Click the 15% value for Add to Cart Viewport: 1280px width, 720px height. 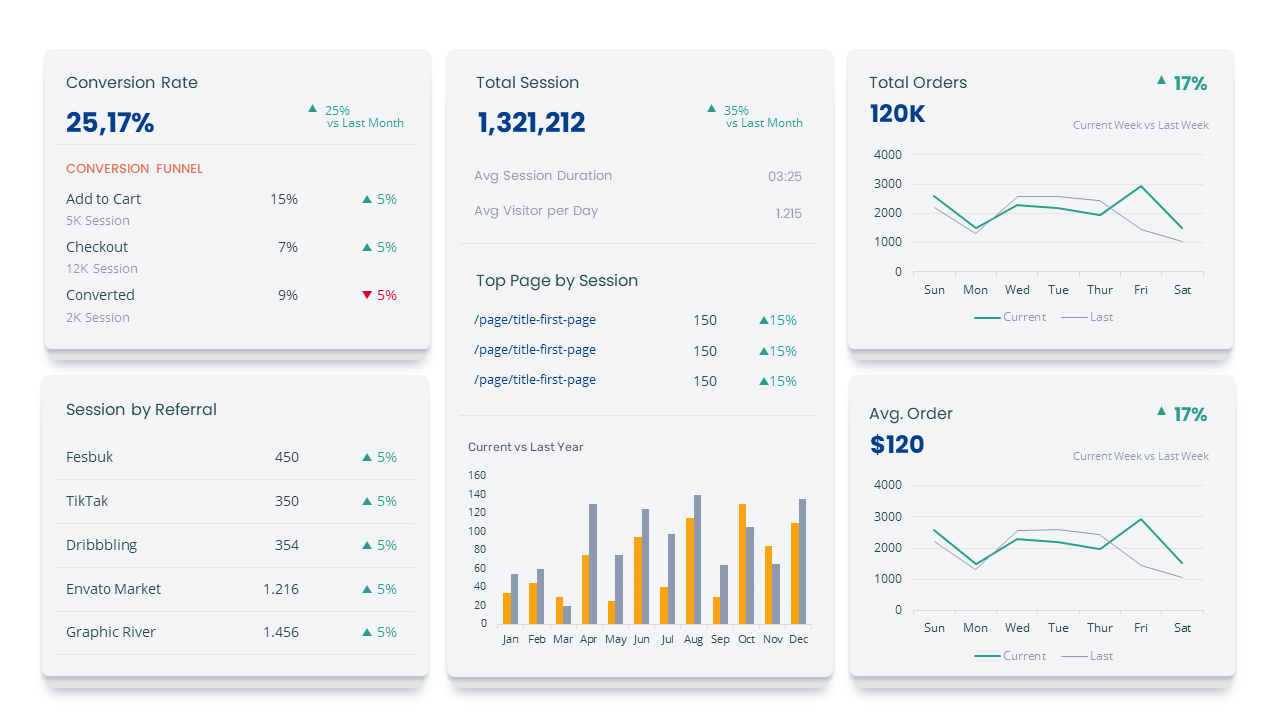click(x=284, y=199)
